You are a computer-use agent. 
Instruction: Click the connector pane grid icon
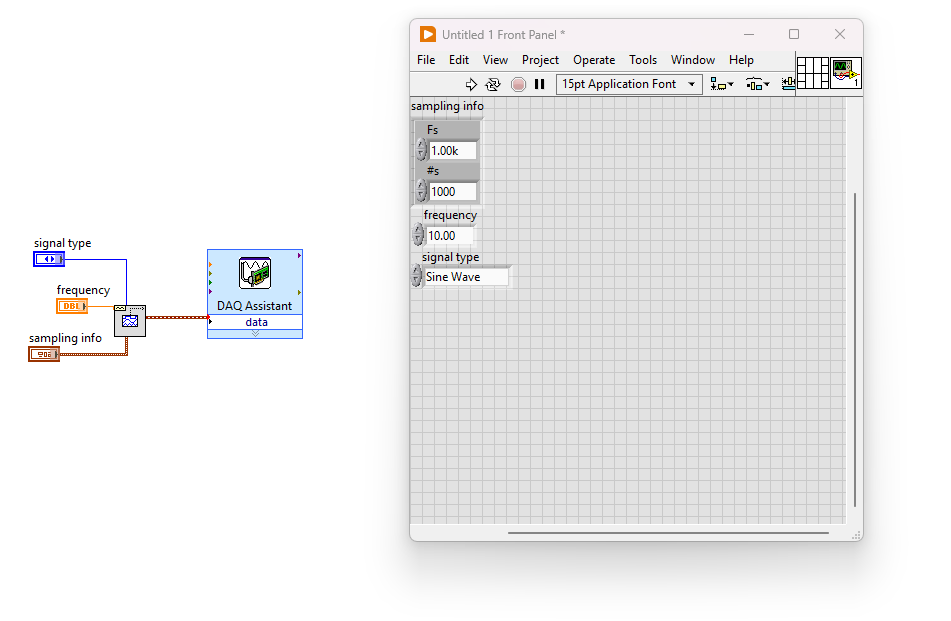(812, 73)
